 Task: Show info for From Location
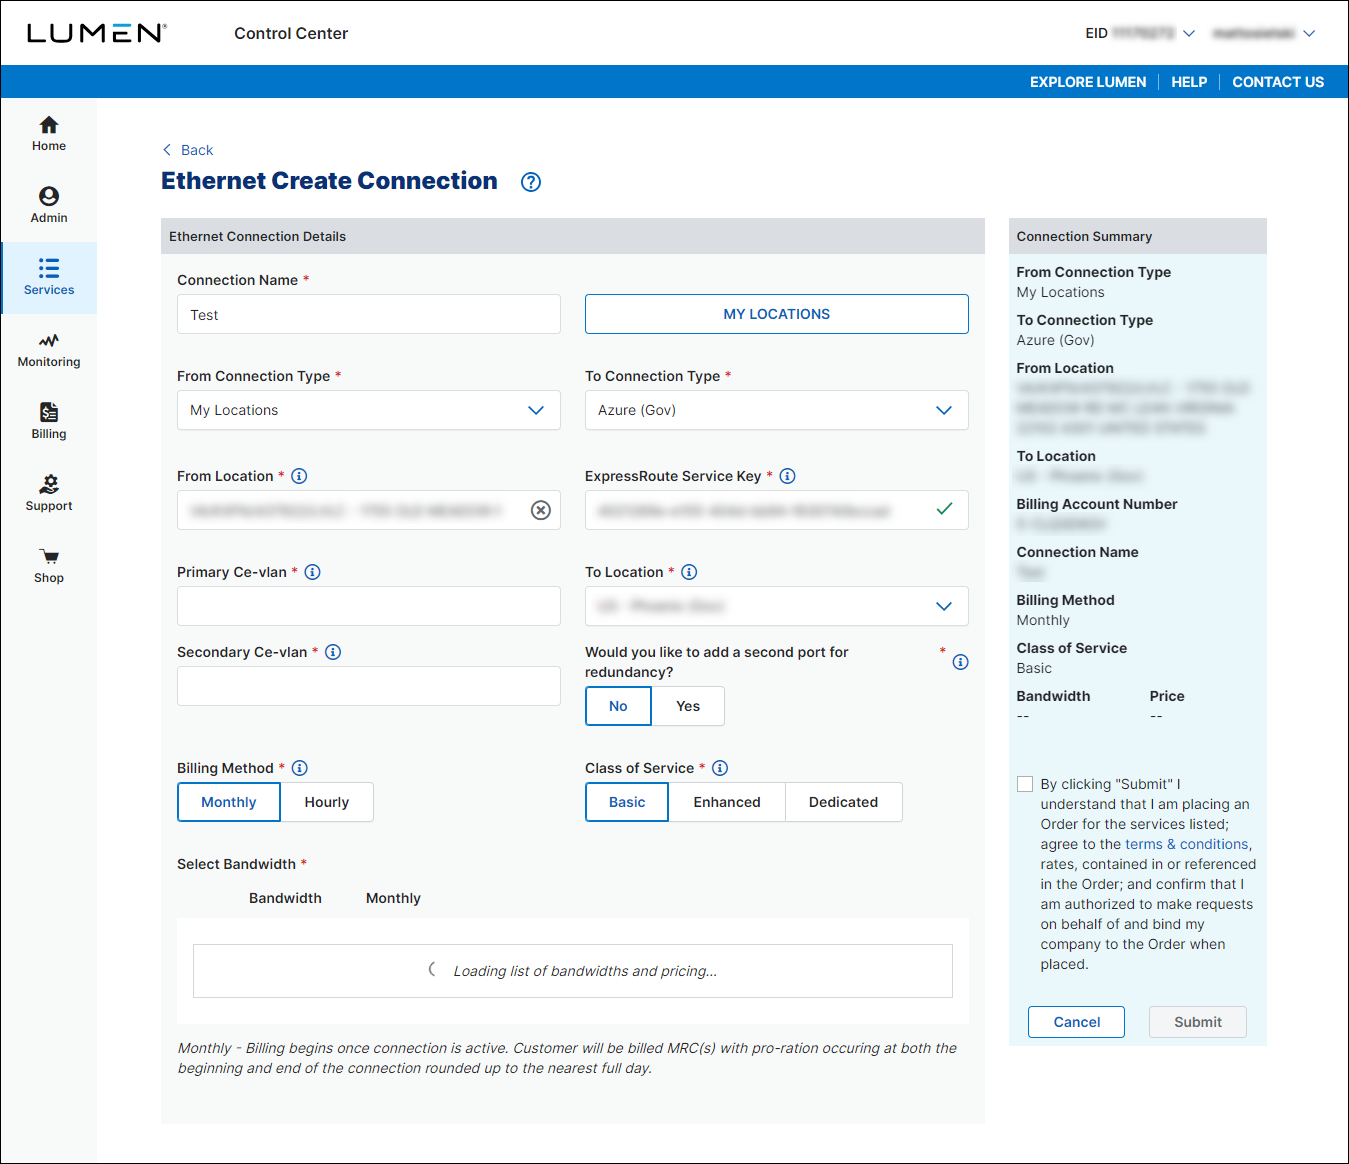click(x=299, y=476)
